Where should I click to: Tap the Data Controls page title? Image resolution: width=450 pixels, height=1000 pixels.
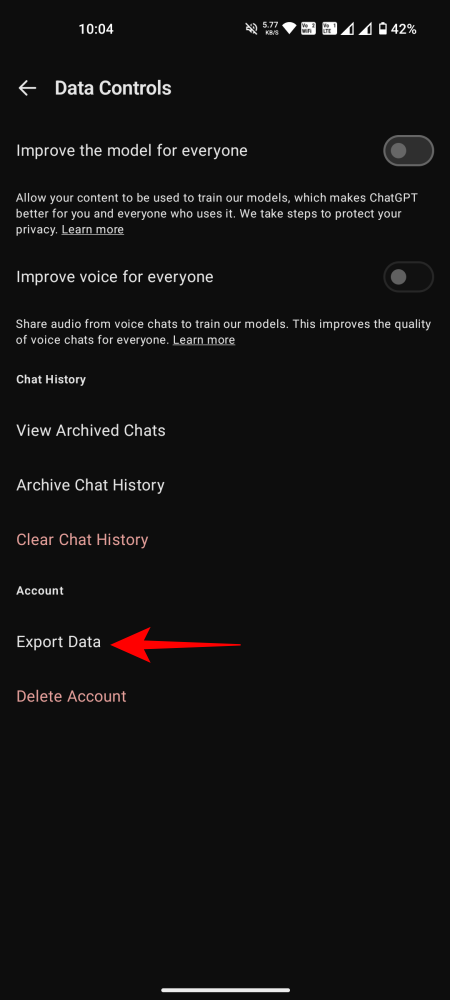click(113, 88)
